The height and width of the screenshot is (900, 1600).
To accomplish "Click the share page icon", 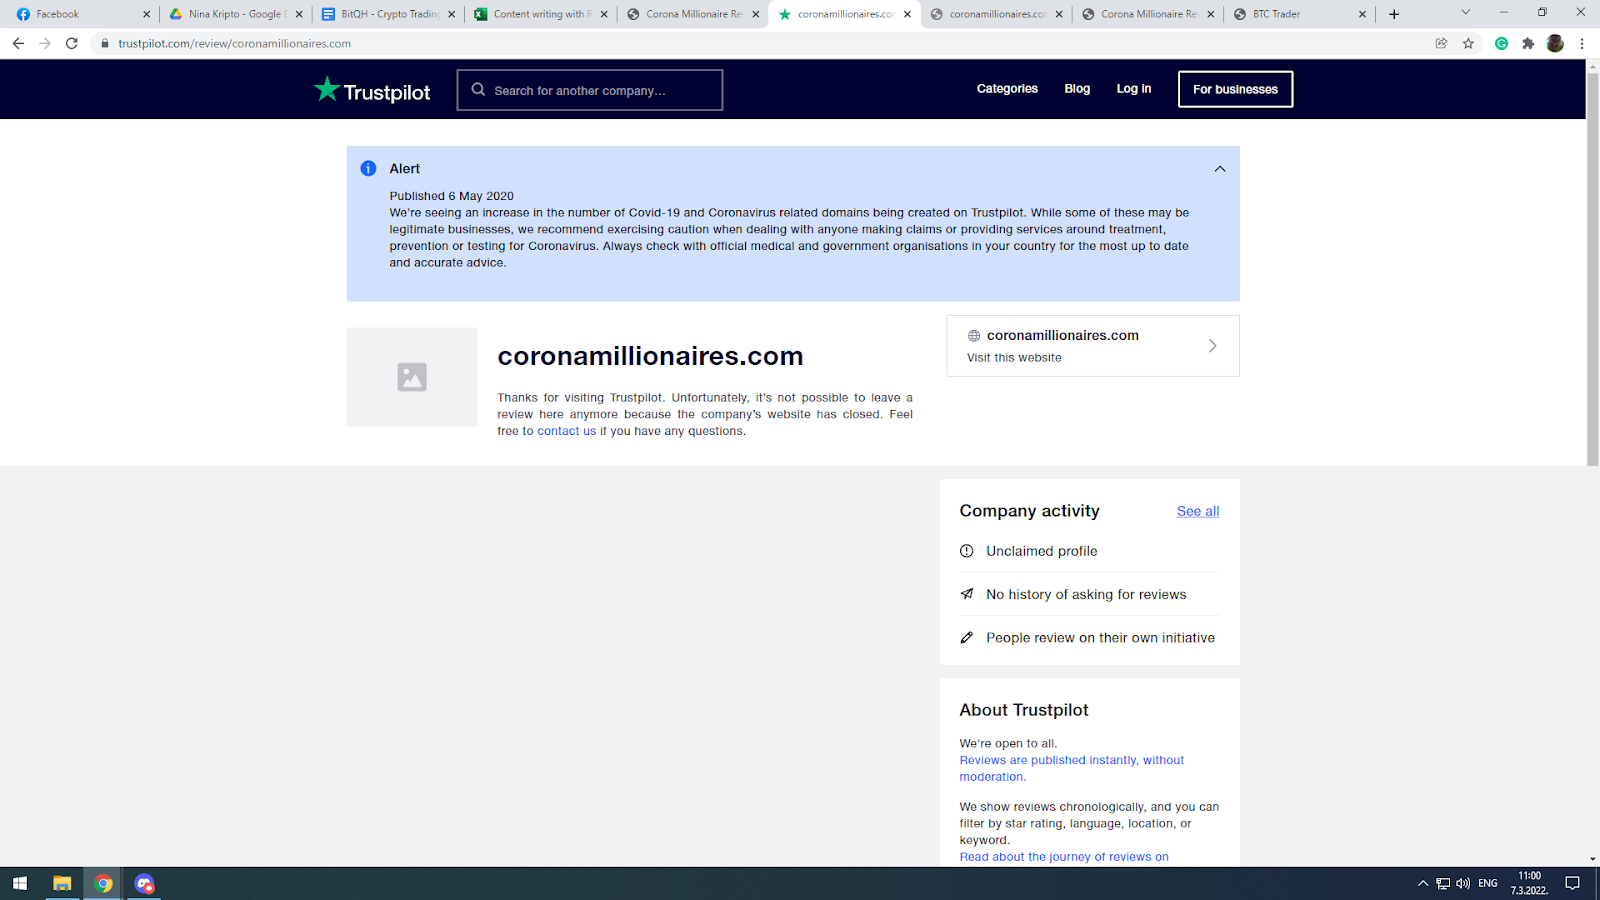I will (x=1441, y=43).
